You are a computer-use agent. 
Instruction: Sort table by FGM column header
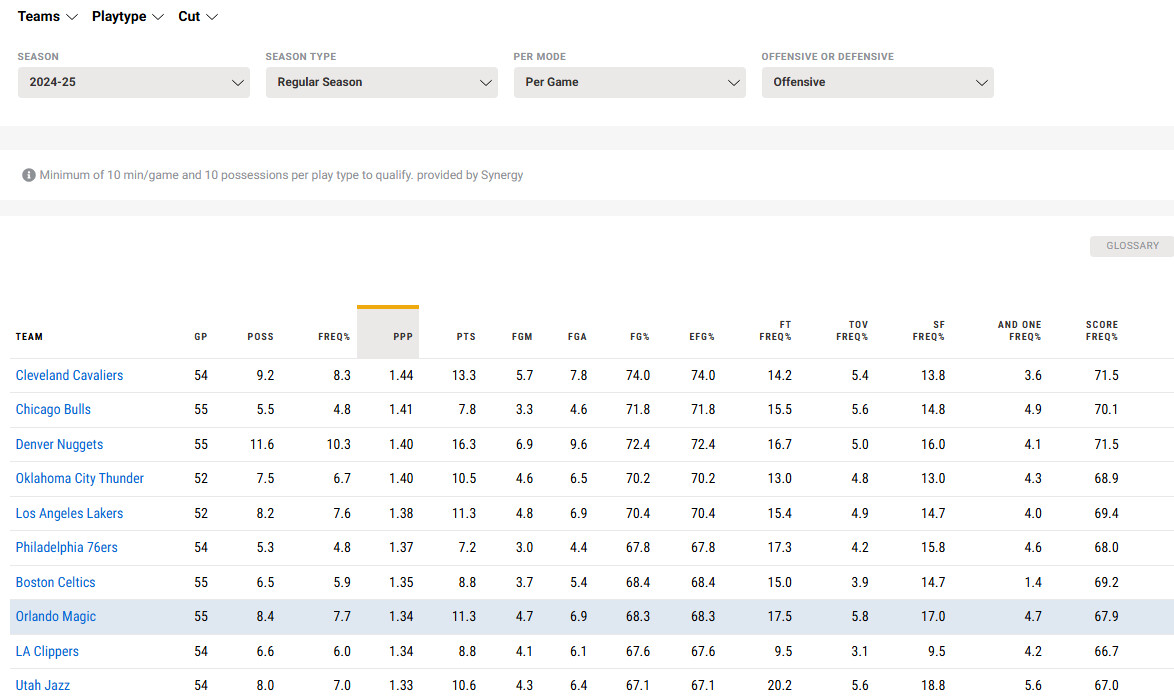(x=522, y=337)
